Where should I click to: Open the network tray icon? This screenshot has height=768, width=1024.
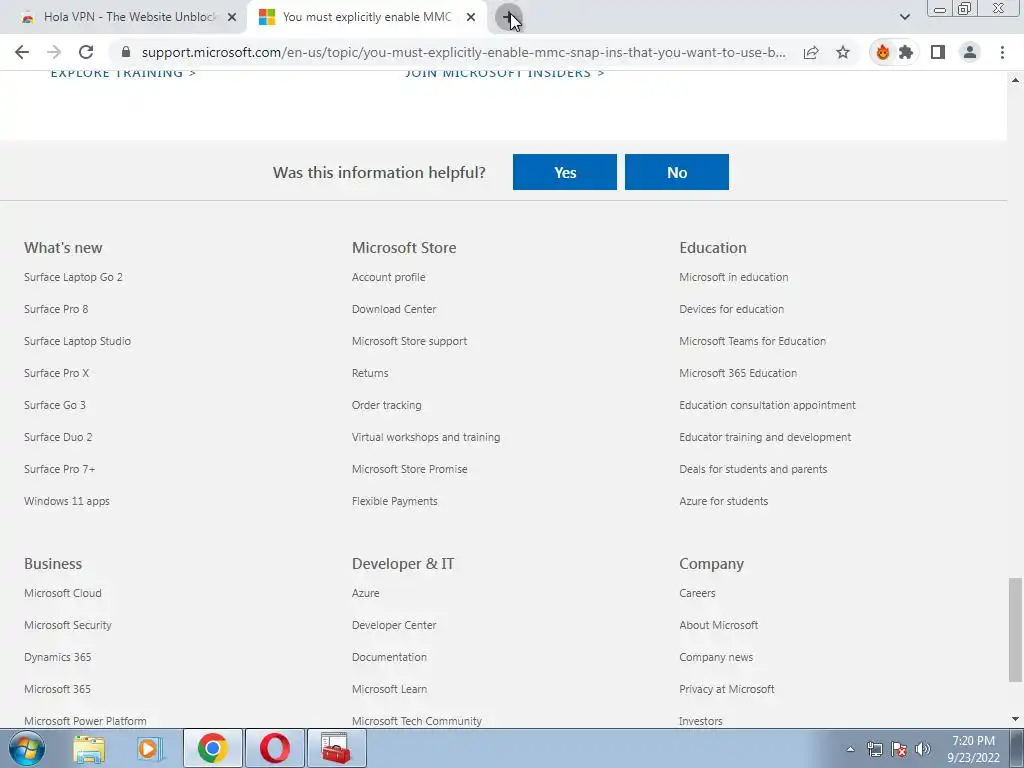[875, 749]
